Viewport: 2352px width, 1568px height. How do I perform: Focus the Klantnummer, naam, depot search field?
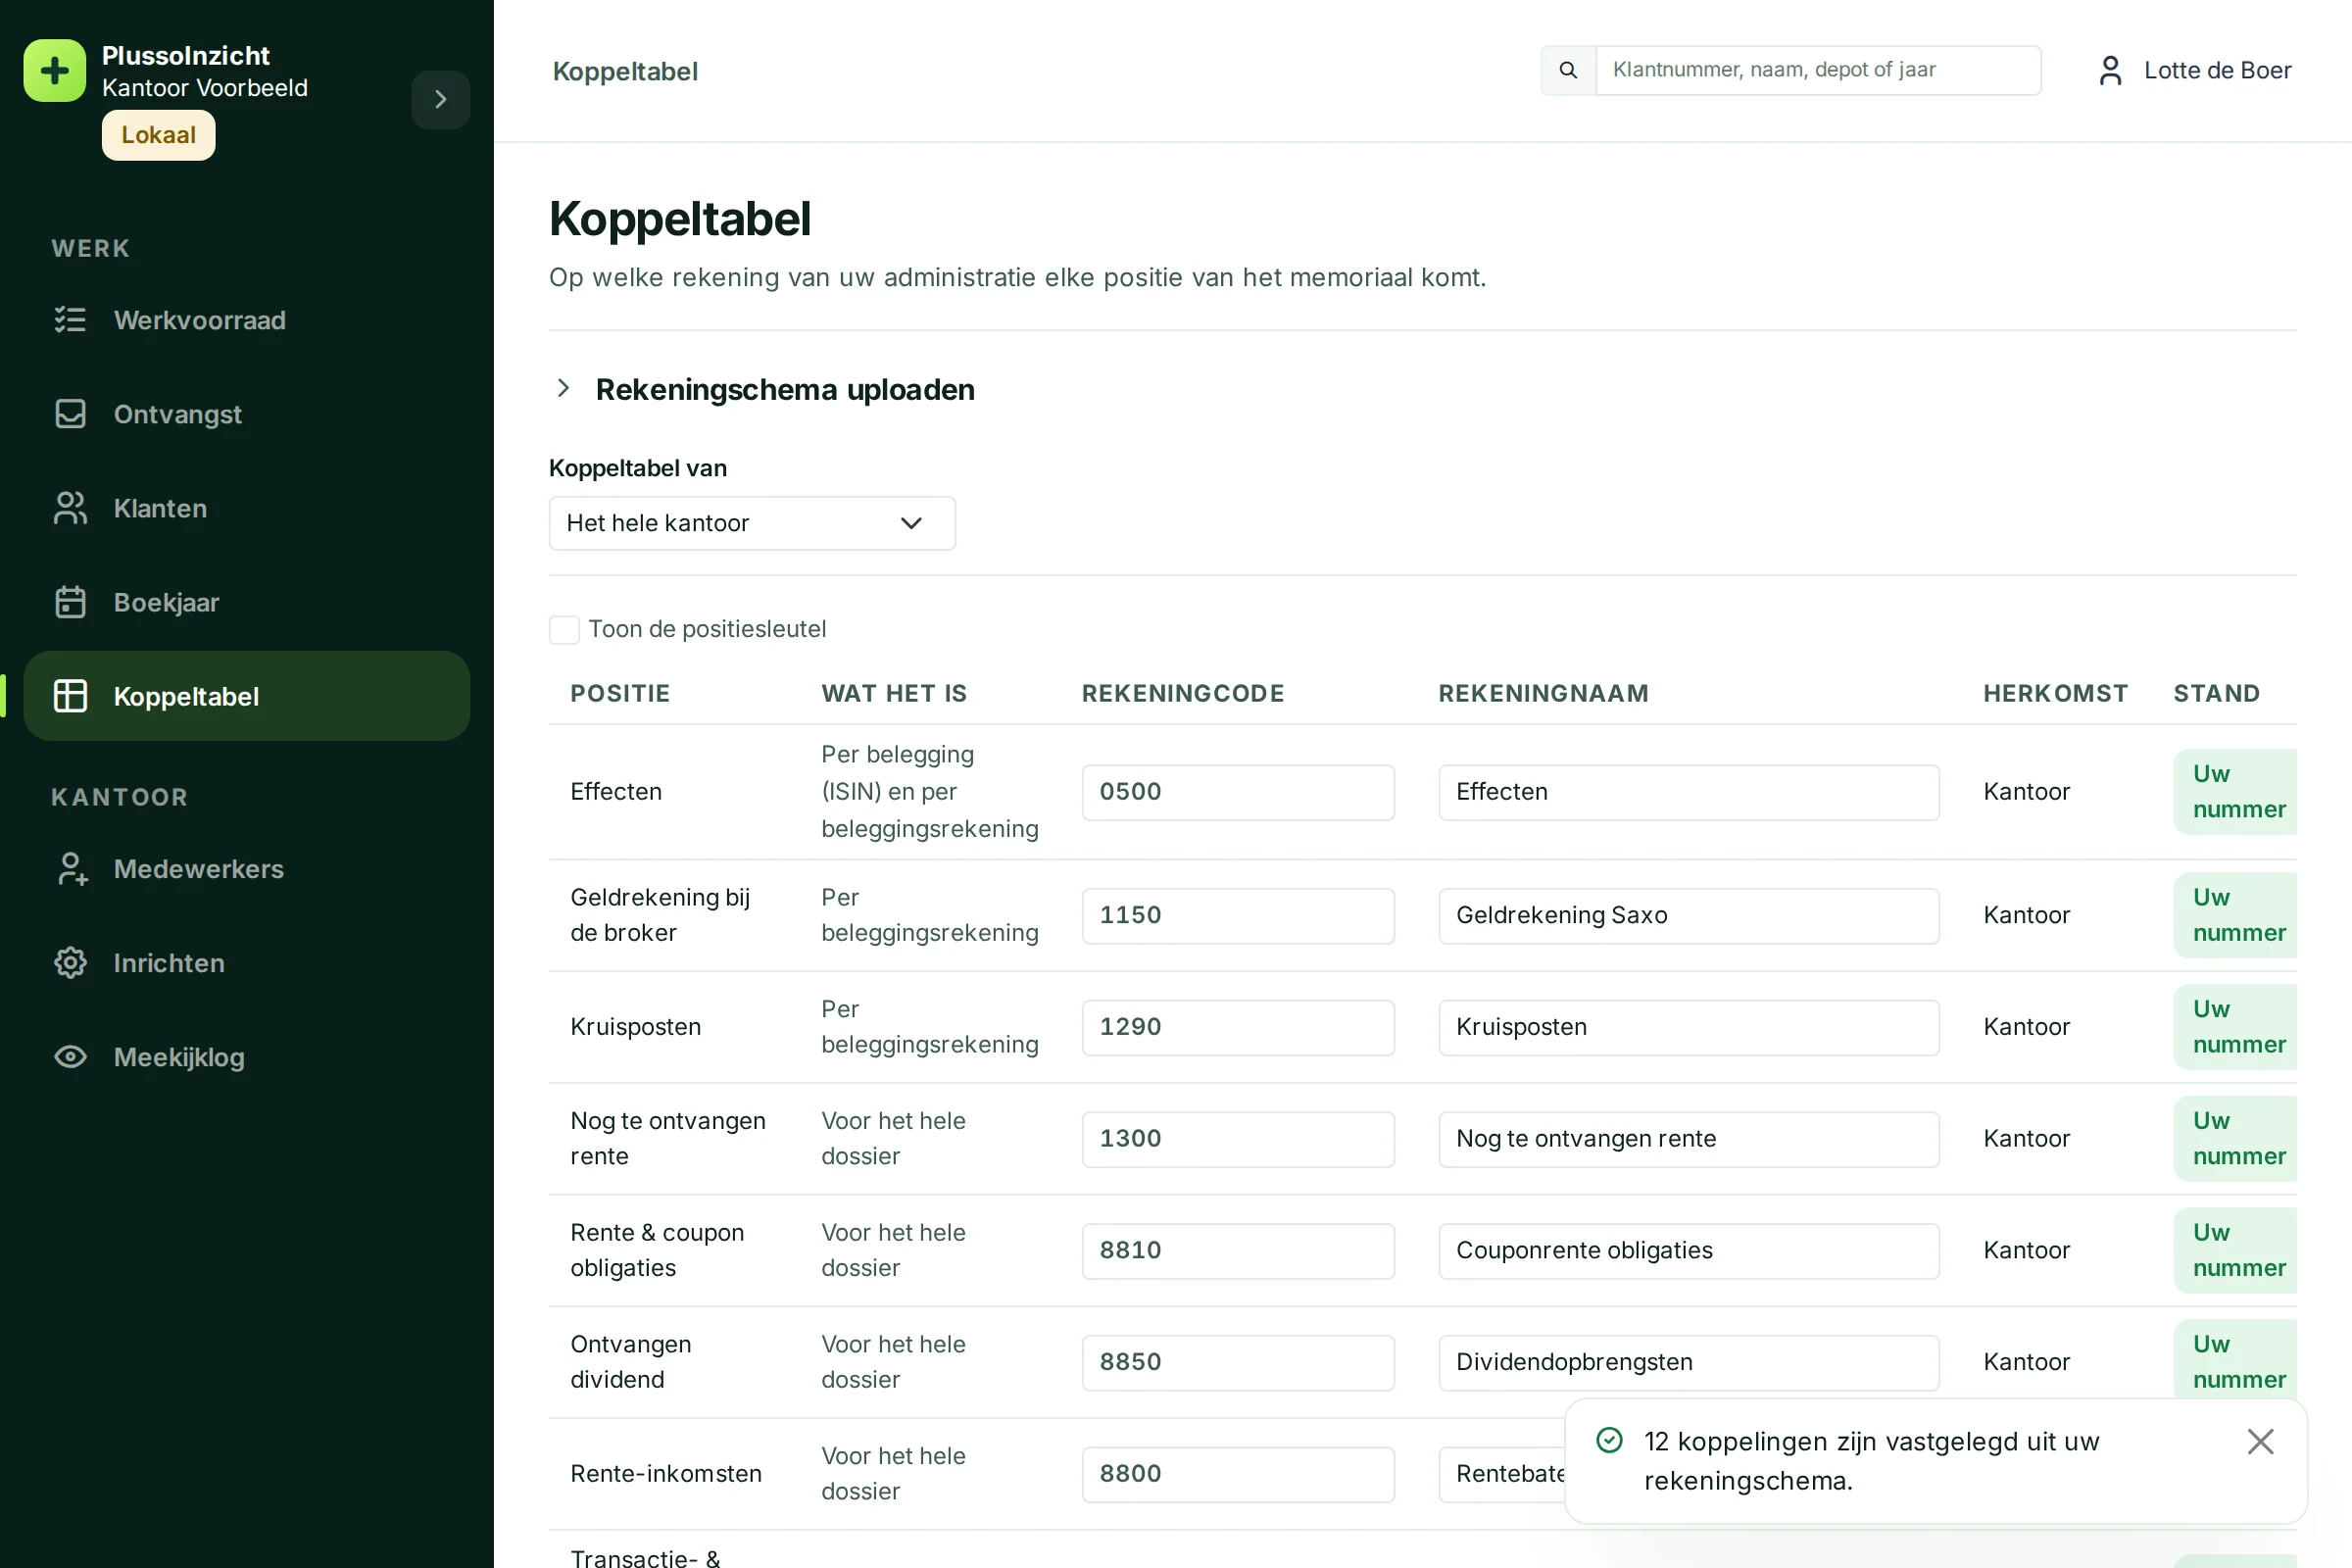click(1818, 70)
